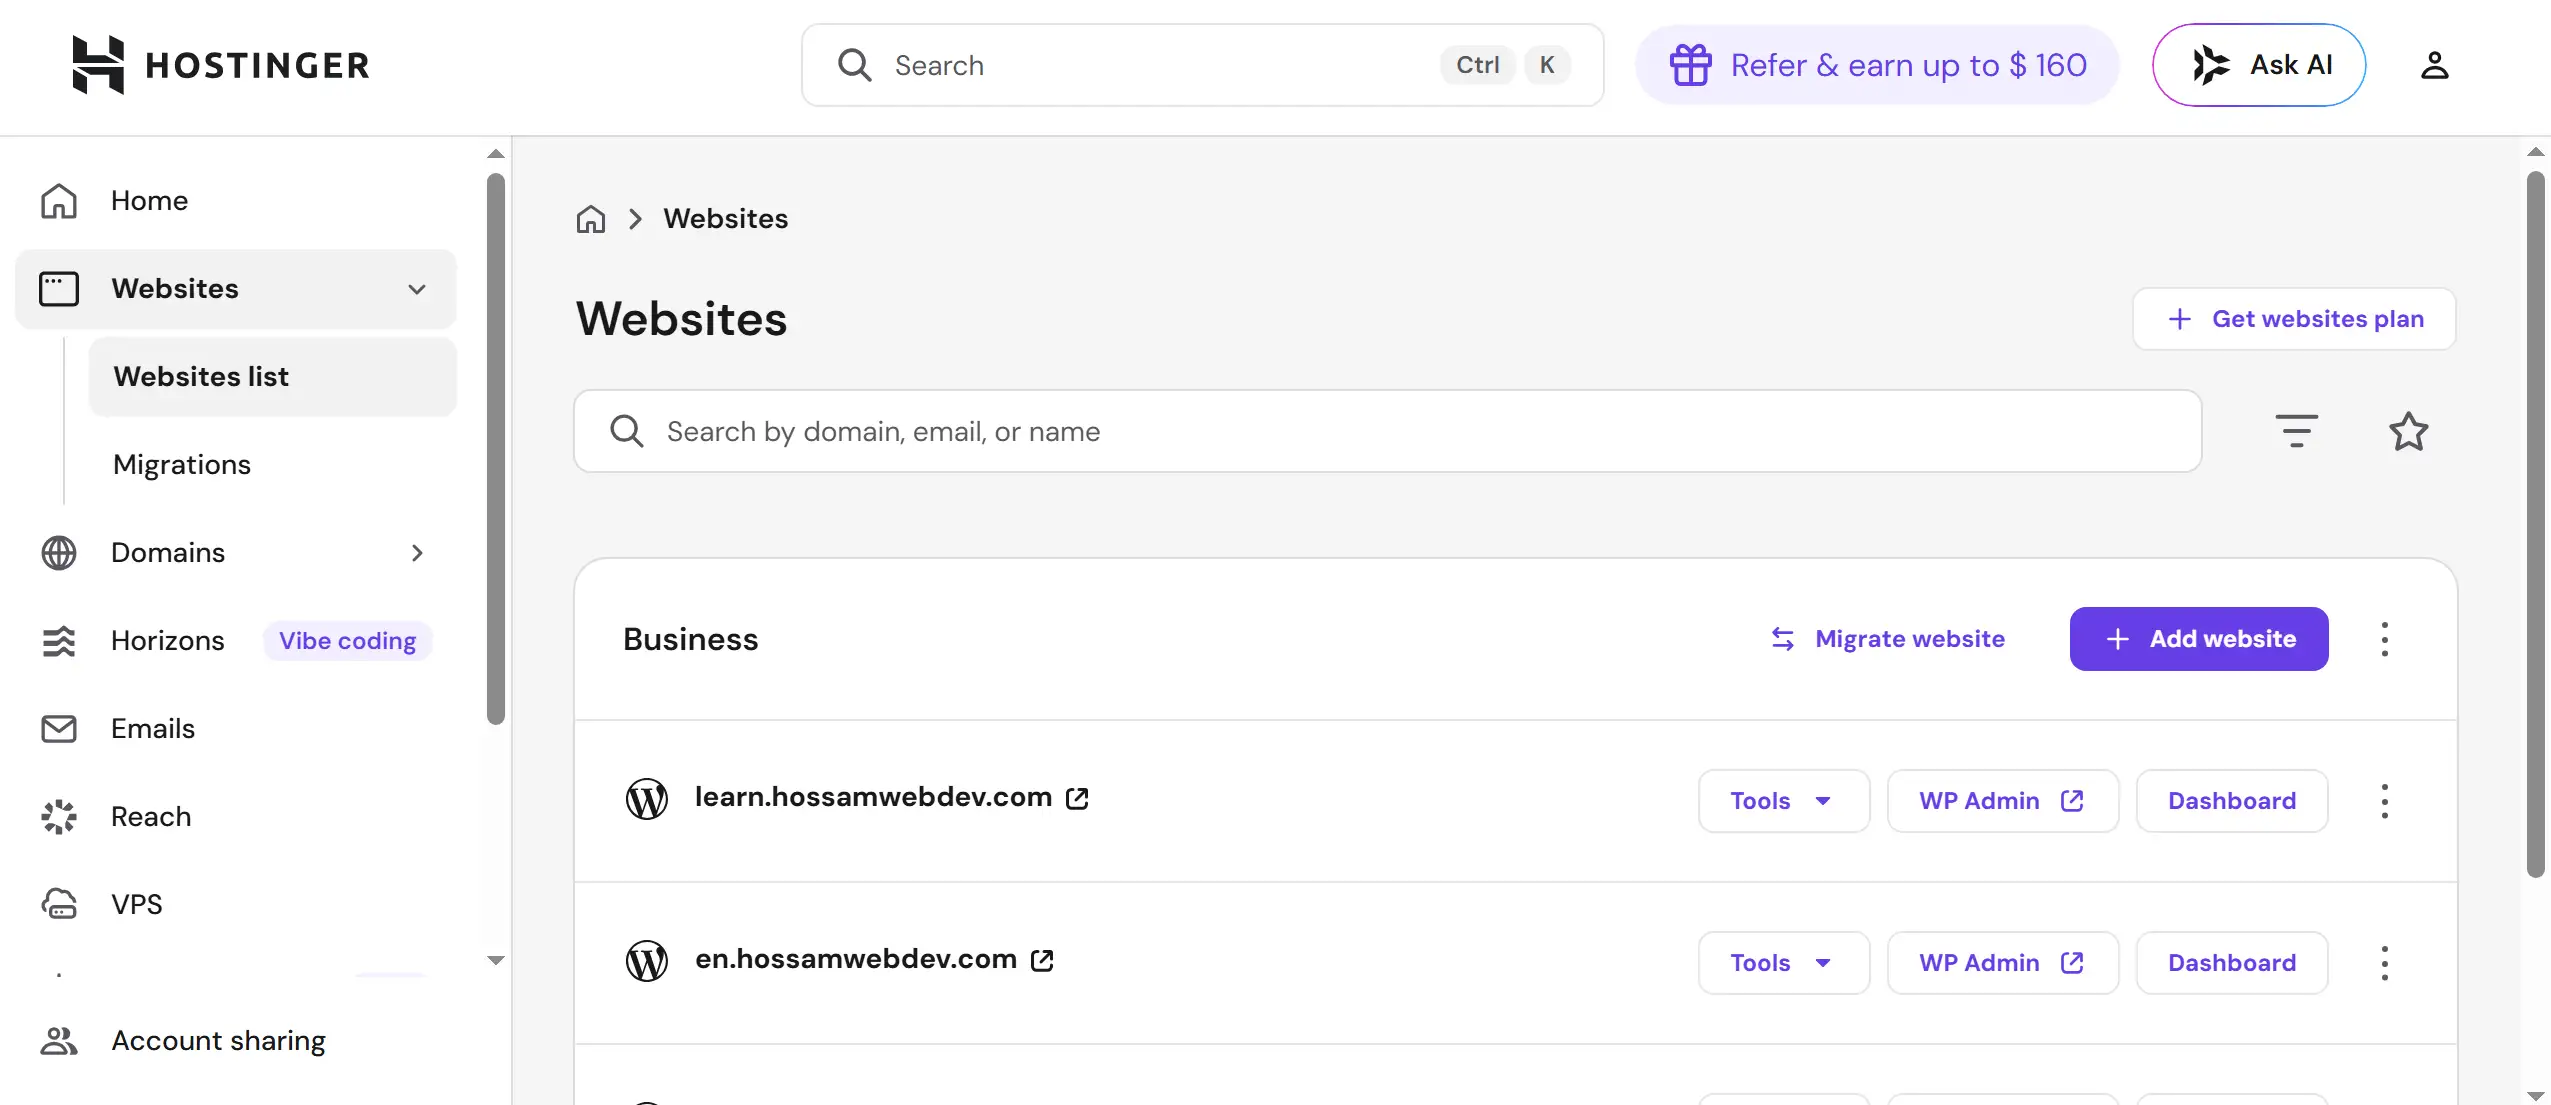
Task: Click the favorites star icon
Action: [2408, 431]
